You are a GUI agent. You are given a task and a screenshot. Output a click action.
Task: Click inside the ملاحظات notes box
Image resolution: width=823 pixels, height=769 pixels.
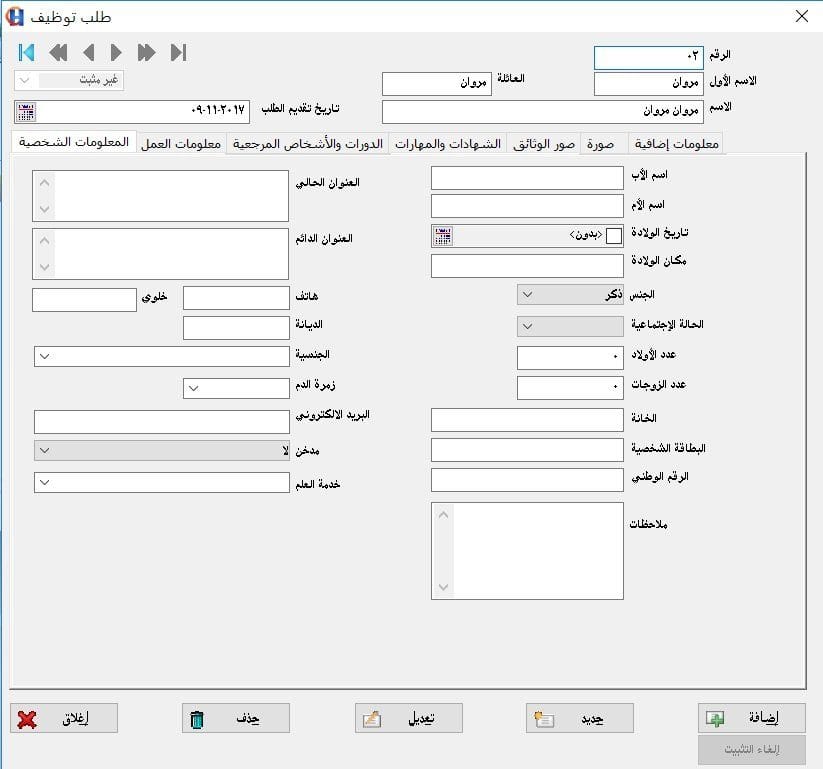tap(527, 551)
